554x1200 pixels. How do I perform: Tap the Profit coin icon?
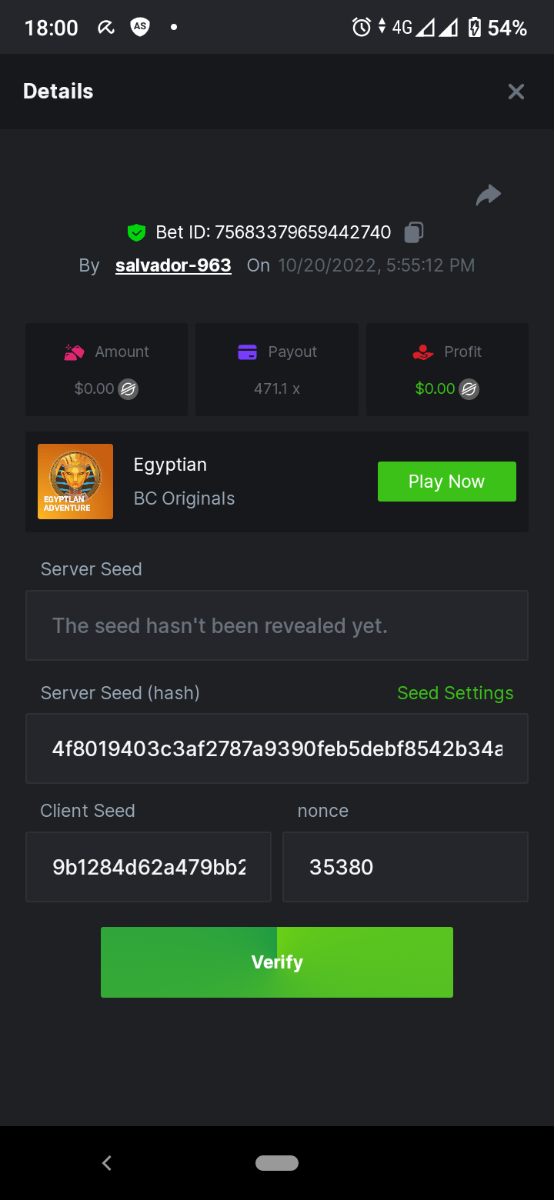tap(469, 389)
